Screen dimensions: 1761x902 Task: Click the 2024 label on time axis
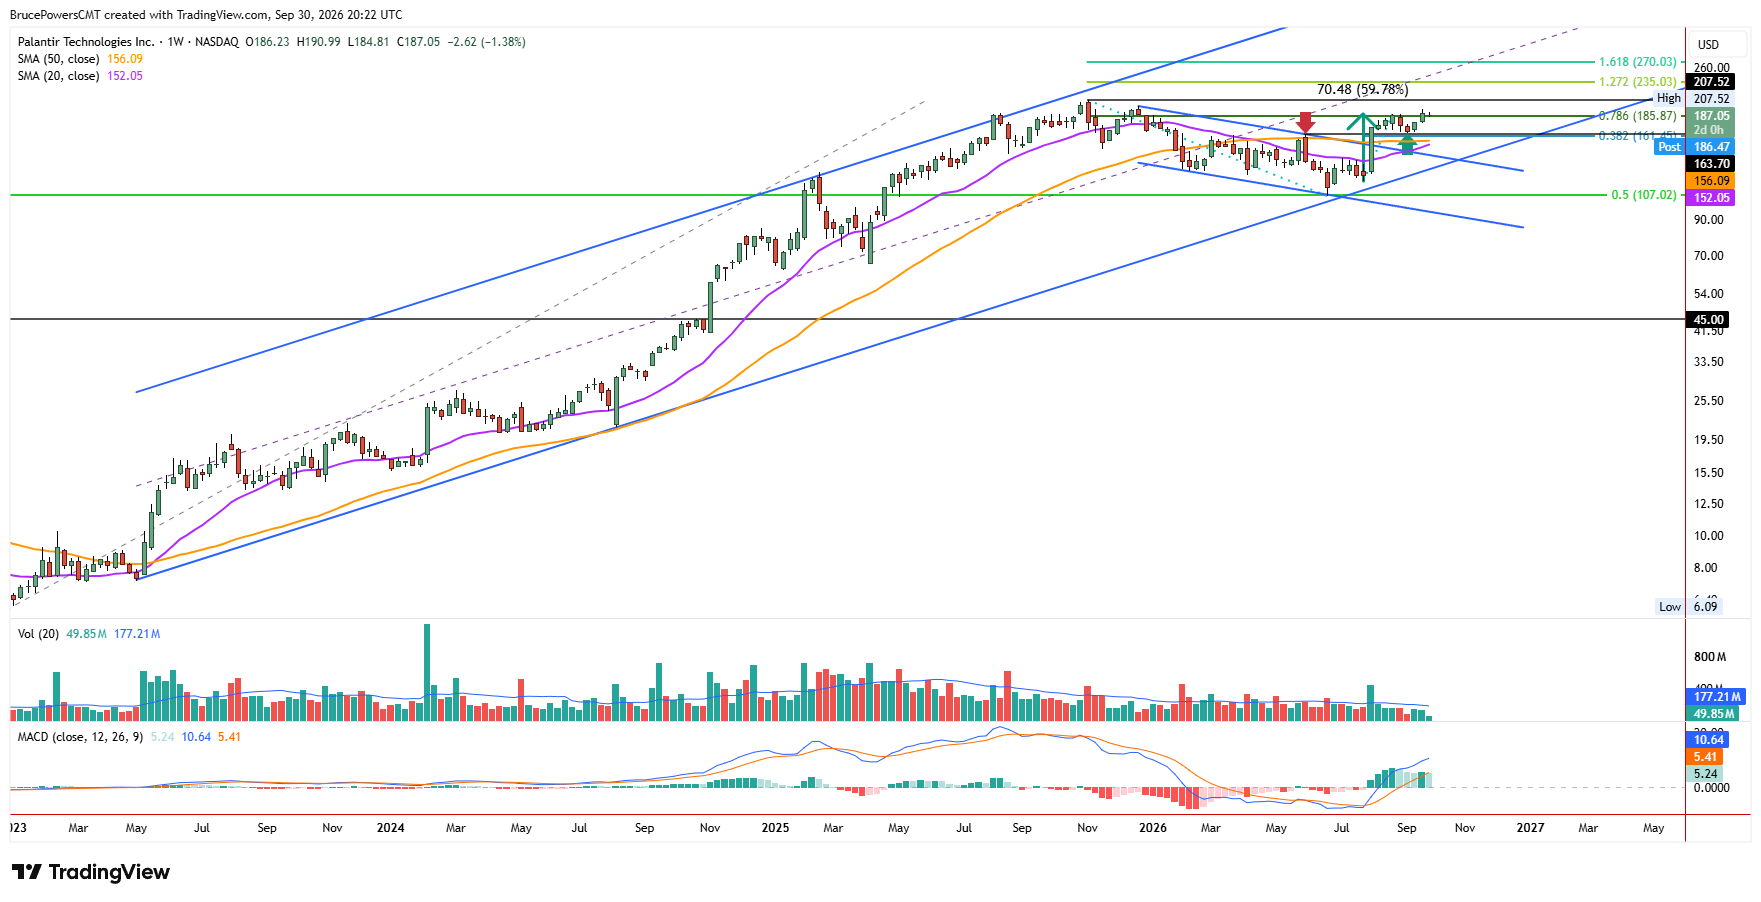(x=390, y=828)
